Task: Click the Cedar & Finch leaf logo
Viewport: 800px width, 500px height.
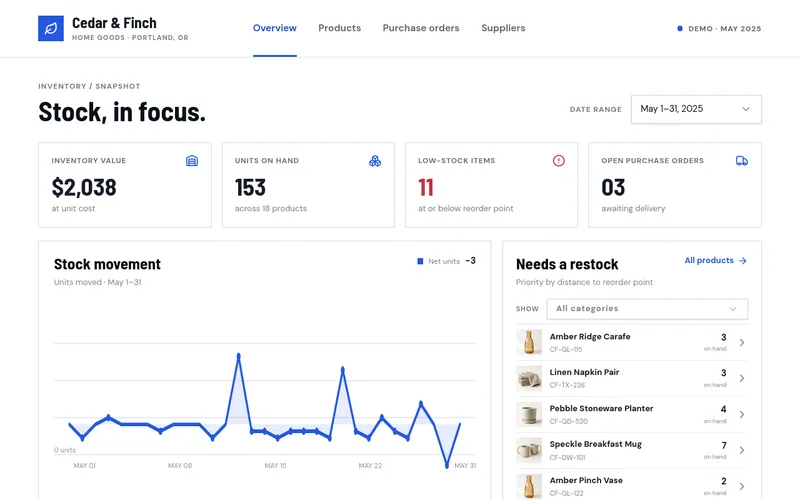Action: tap(51, 28)
